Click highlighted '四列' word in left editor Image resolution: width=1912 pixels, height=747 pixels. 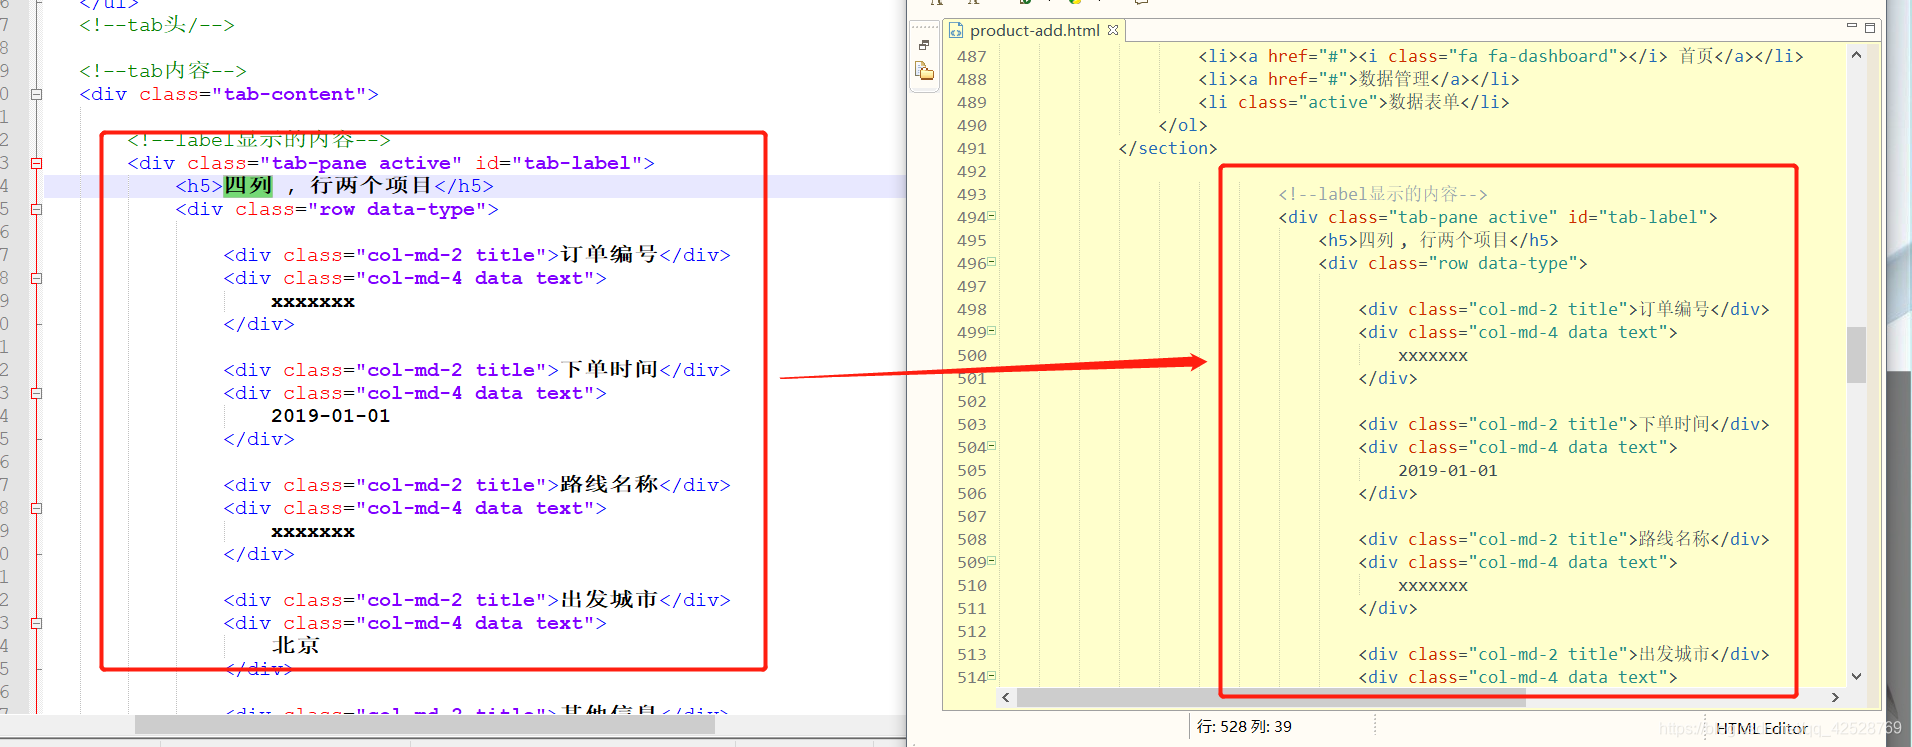[x=248, y=185]
